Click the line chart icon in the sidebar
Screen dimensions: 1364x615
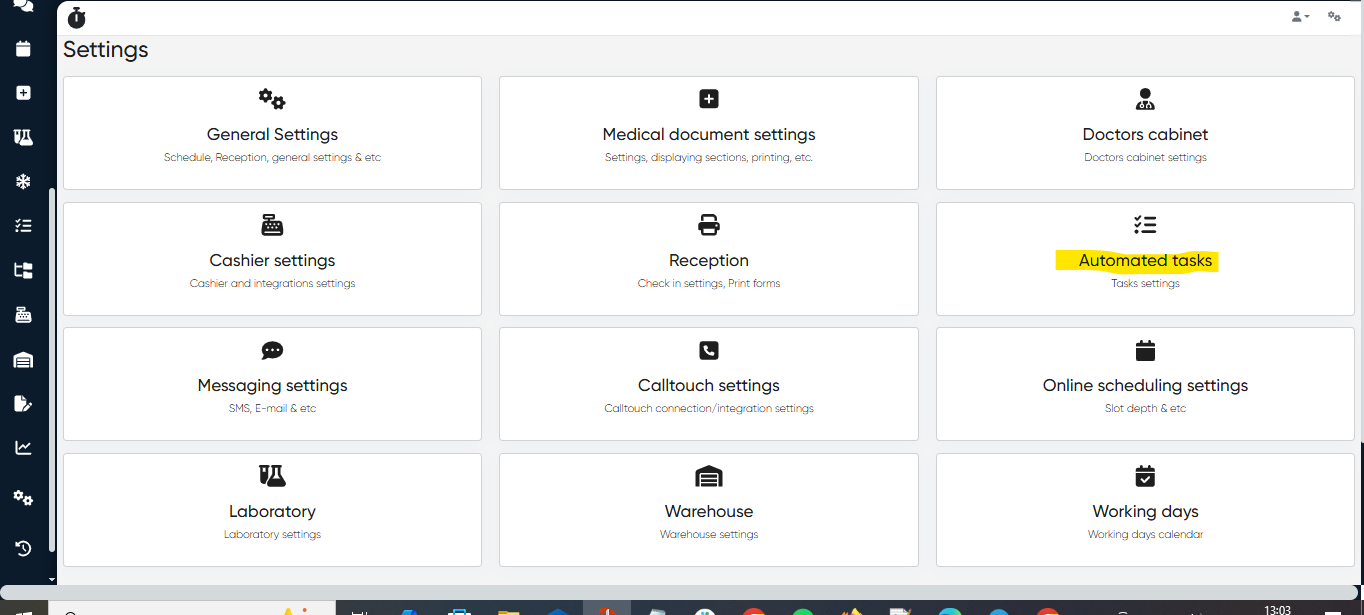tap(23, 448)
